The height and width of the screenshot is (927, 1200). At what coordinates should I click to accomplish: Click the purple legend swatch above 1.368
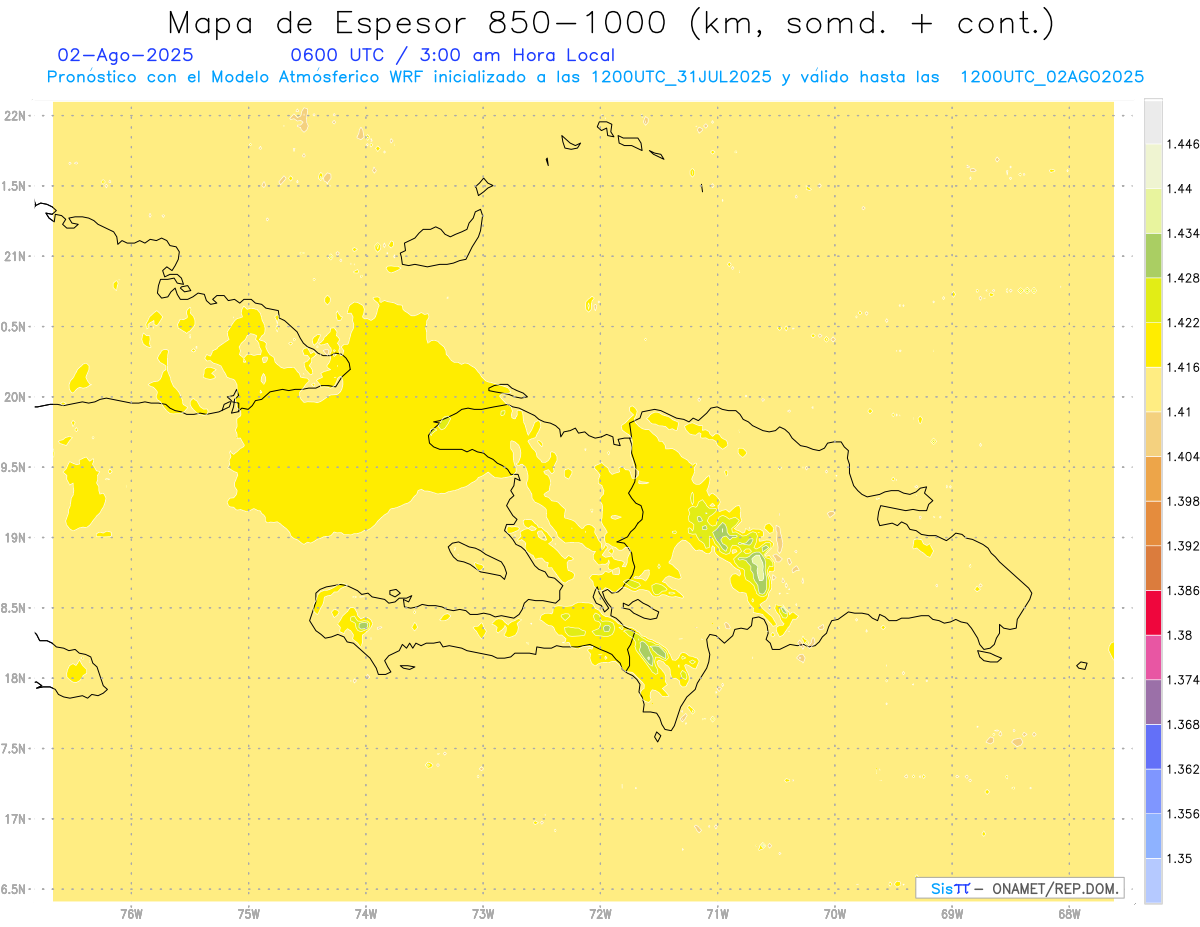point(1153,702)
